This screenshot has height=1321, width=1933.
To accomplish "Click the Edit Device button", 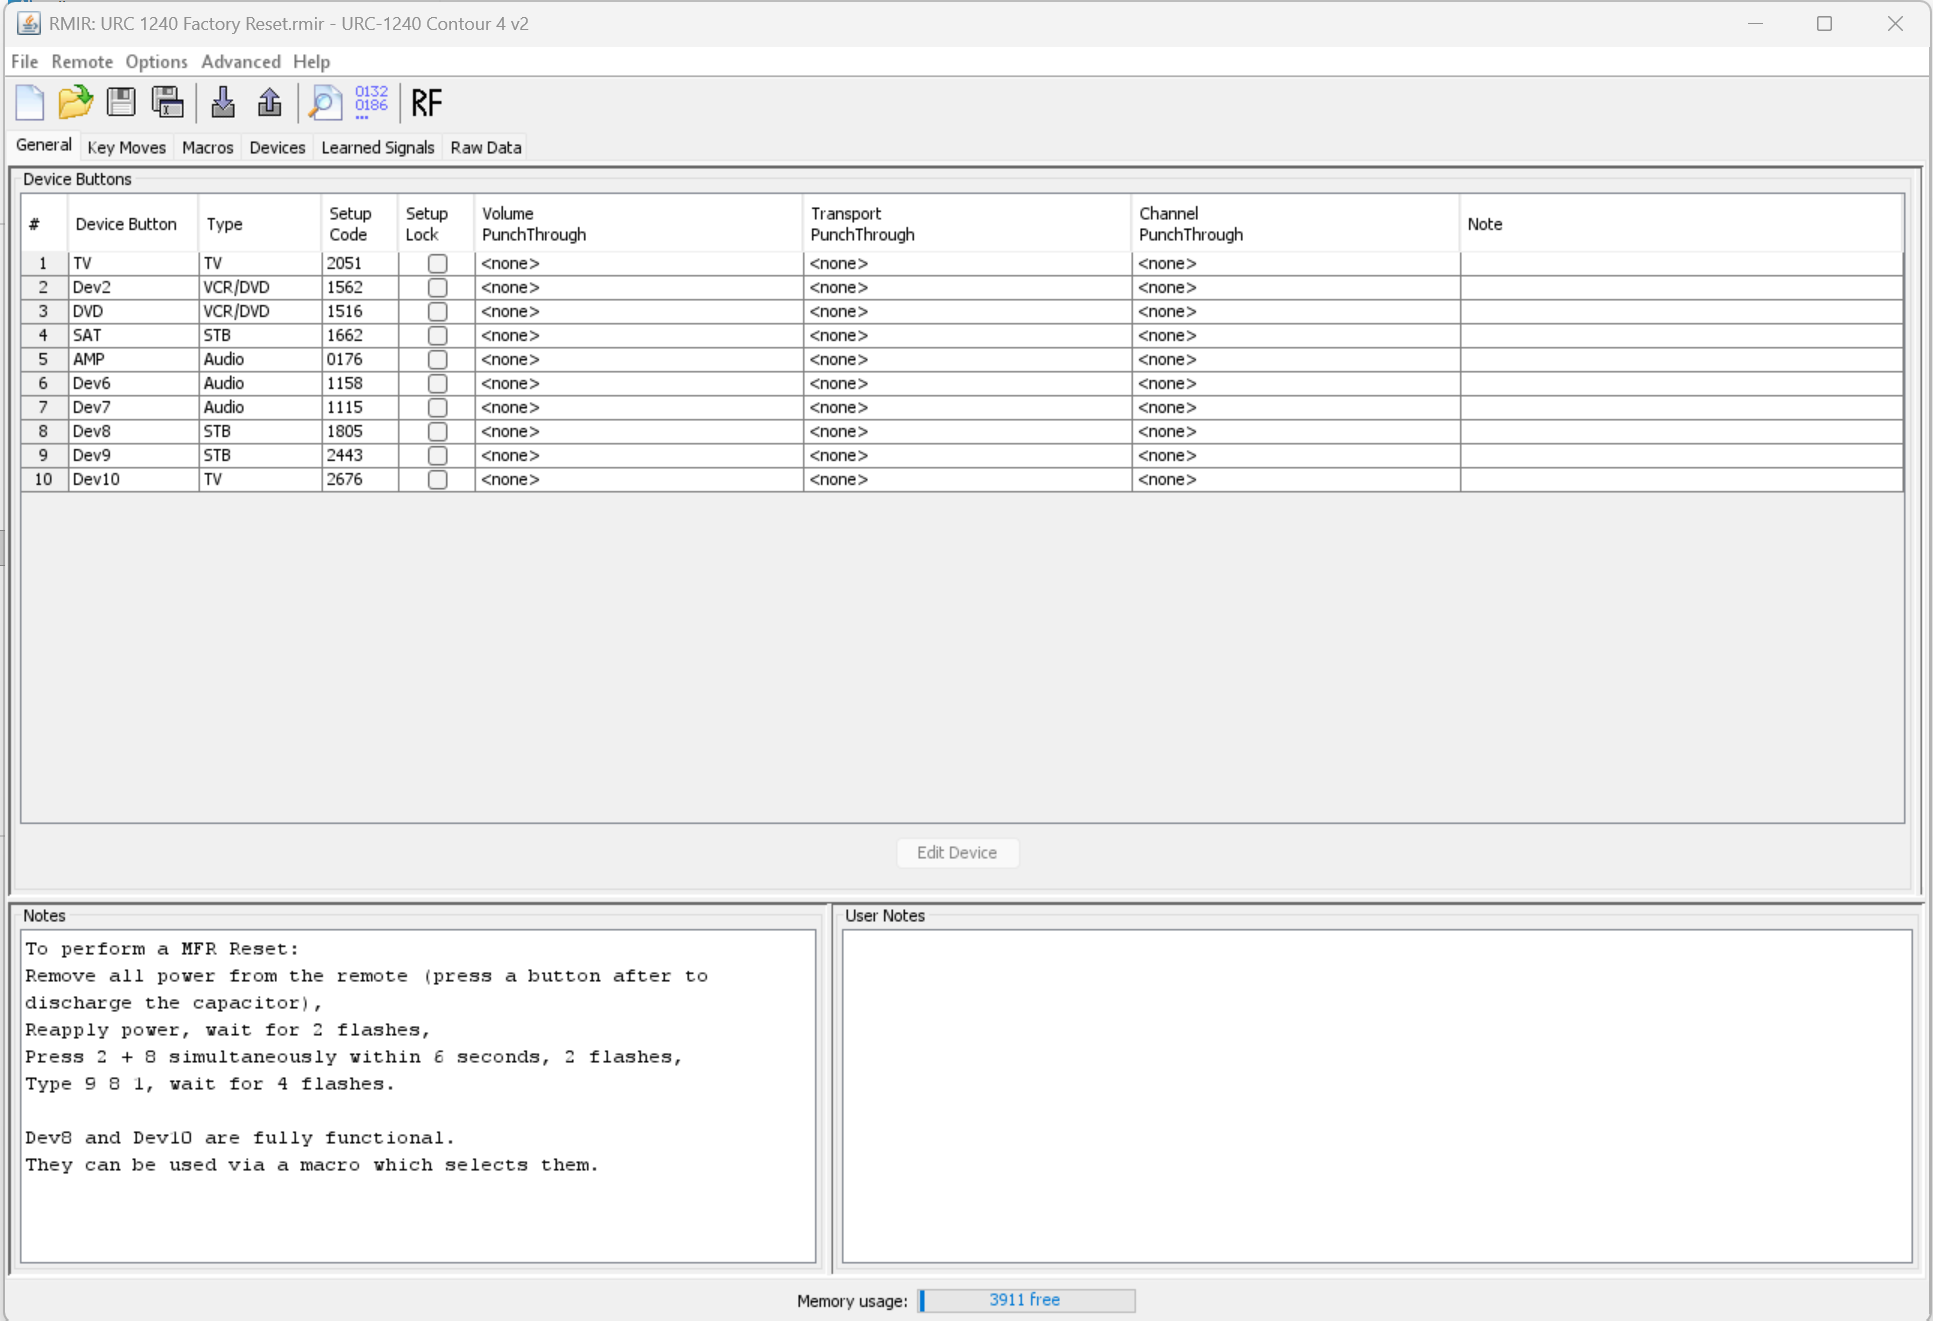I will click(956, 852).
